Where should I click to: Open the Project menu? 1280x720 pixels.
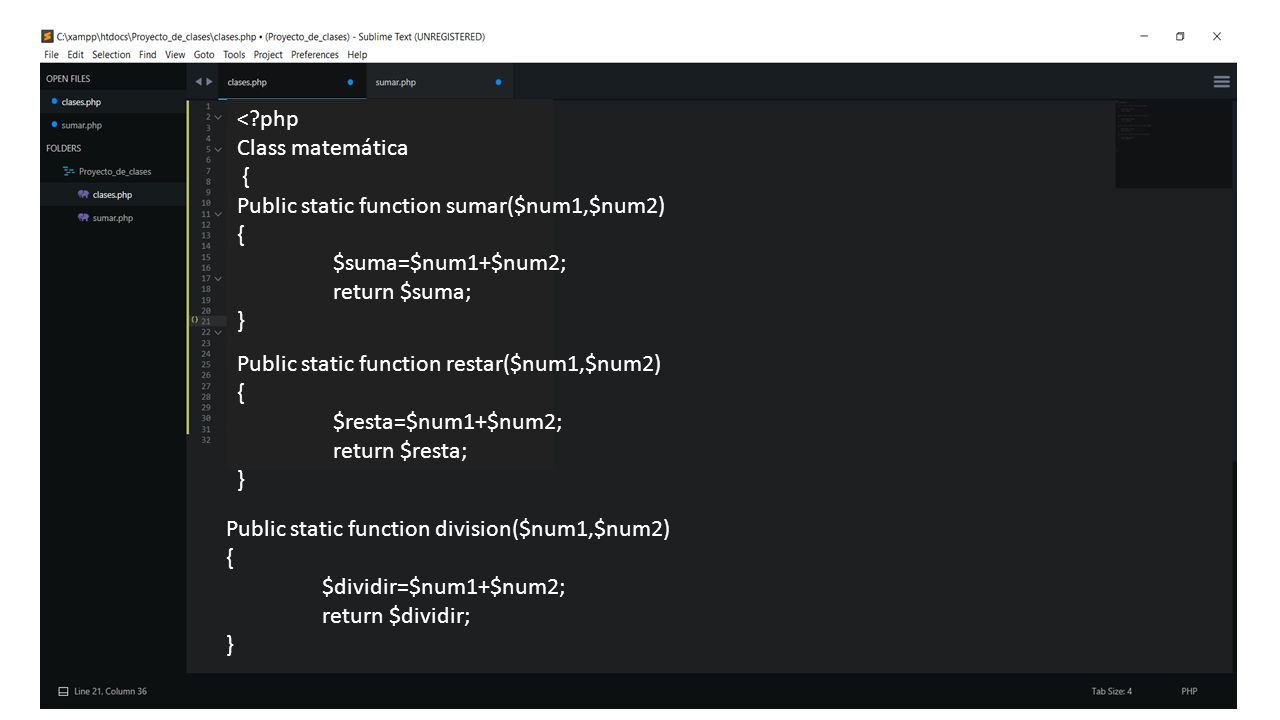pyautogui.click(x=268, y=55)
